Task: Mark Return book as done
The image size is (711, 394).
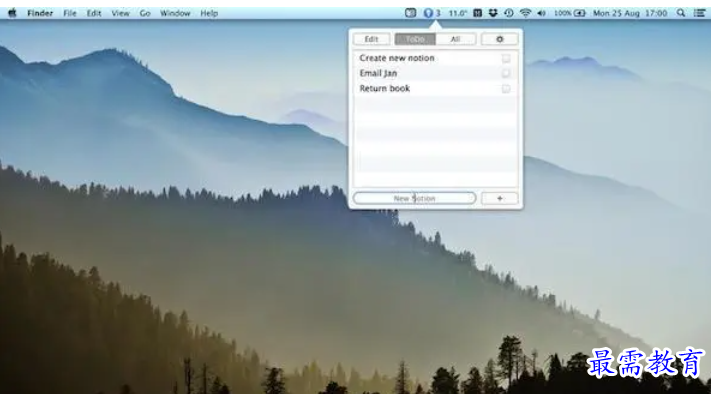Action: 506,89
